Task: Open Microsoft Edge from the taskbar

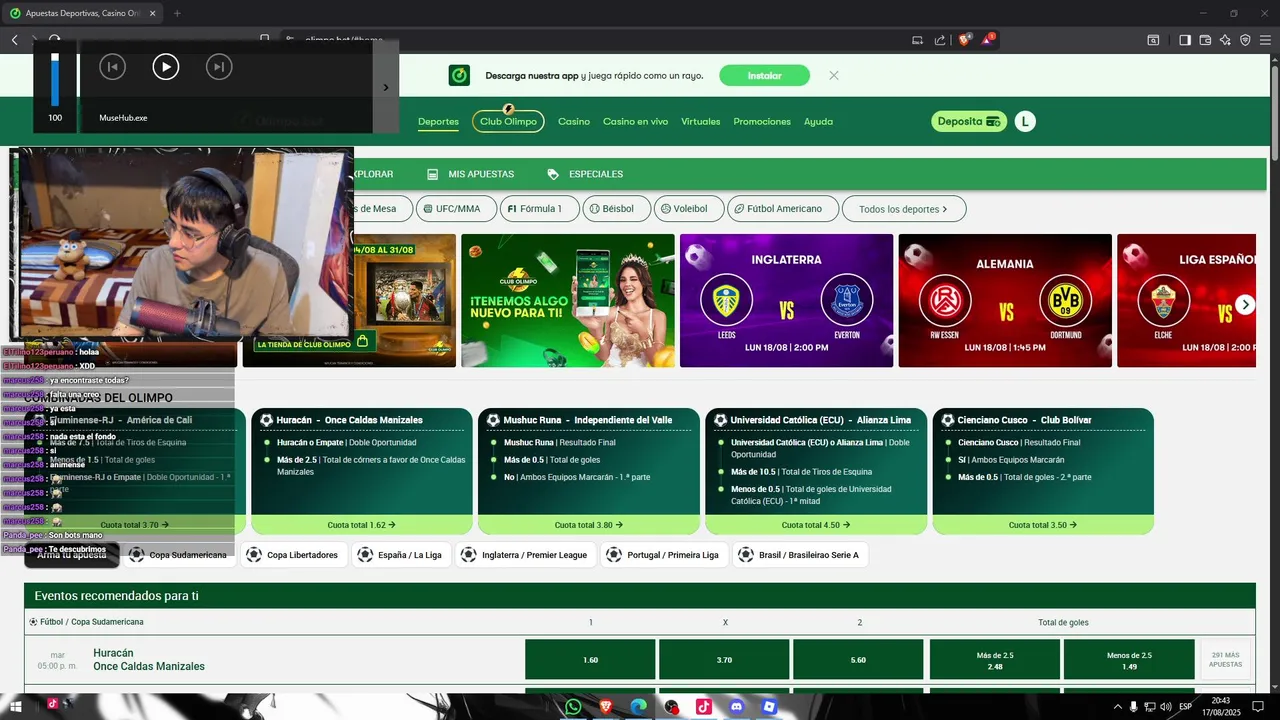Action: 638,707
